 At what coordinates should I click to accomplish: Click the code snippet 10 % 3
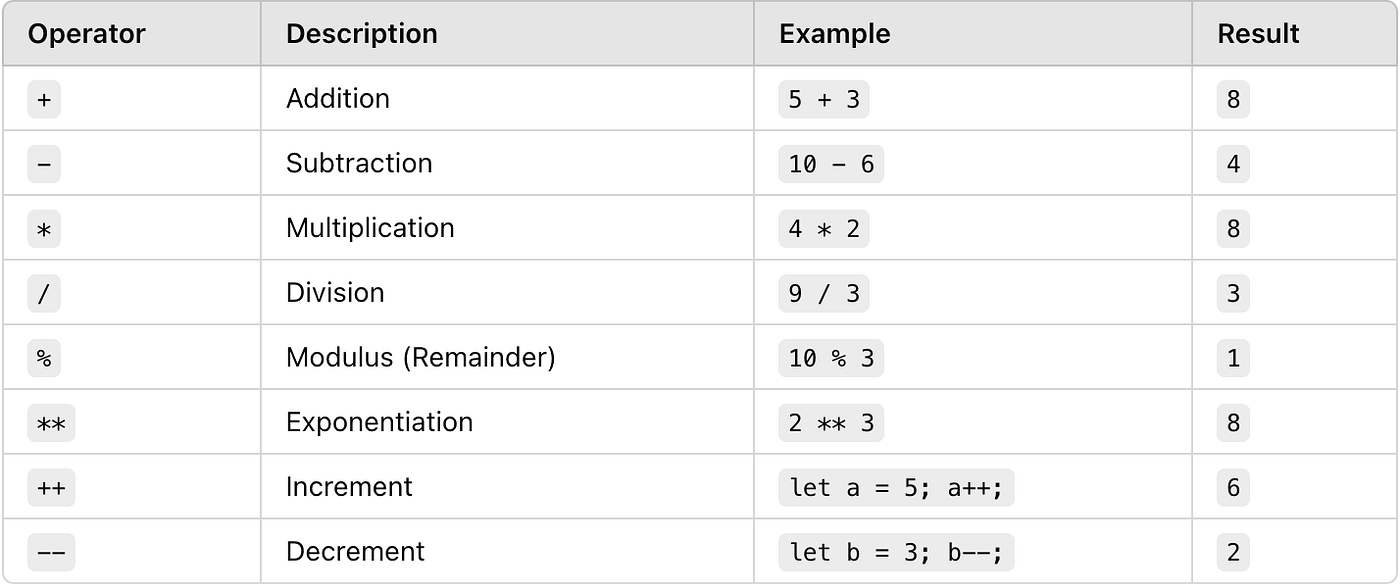(x=831, y=358)
